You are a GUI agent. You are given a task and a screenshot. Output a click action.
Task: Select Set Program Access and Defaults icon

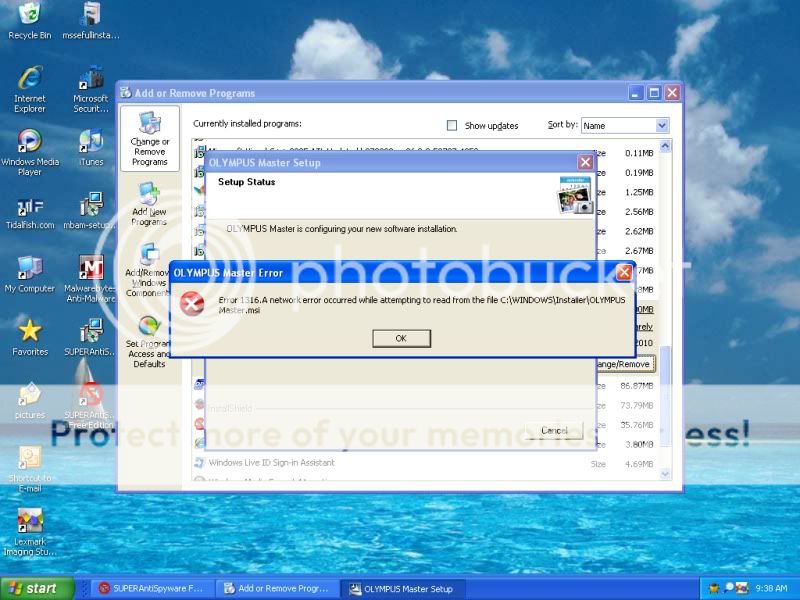click(148, 342)
